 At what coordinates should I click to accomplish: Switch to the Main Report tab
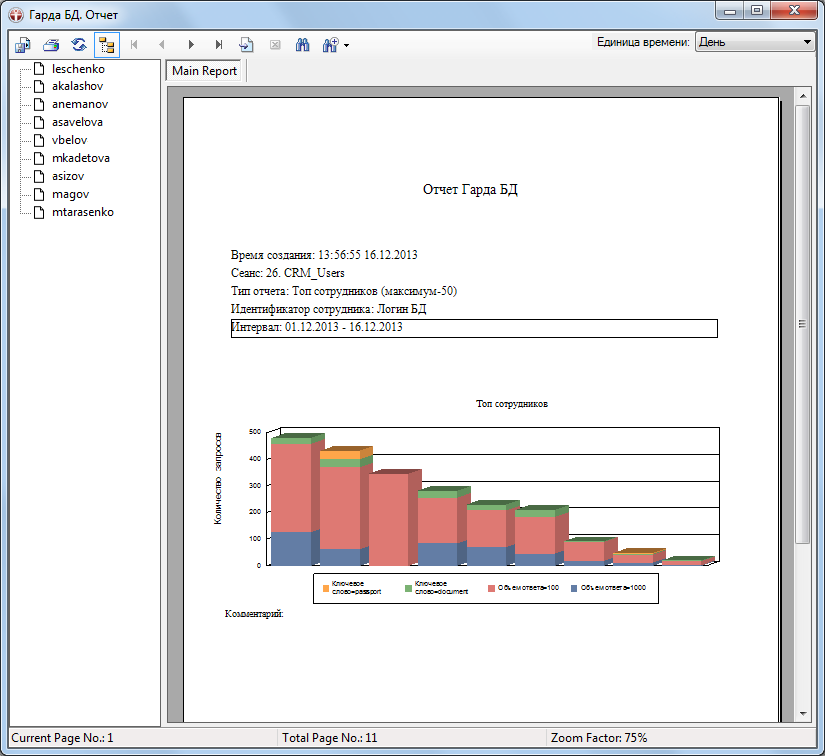(x=205, y=71)
